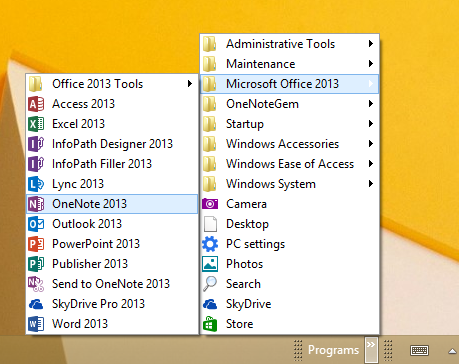Show hidden tray icons arrow
459x364 pixels.
click(x=452, y=351)
